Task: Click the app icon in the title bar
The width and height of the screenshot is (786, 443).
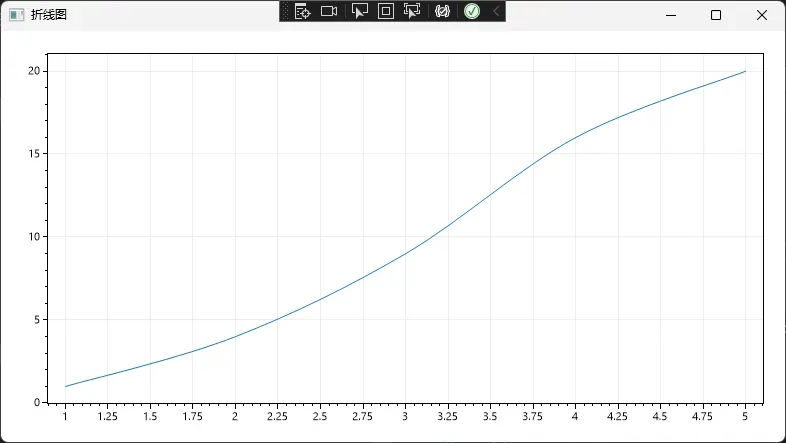Action: (x=16, y=15)
